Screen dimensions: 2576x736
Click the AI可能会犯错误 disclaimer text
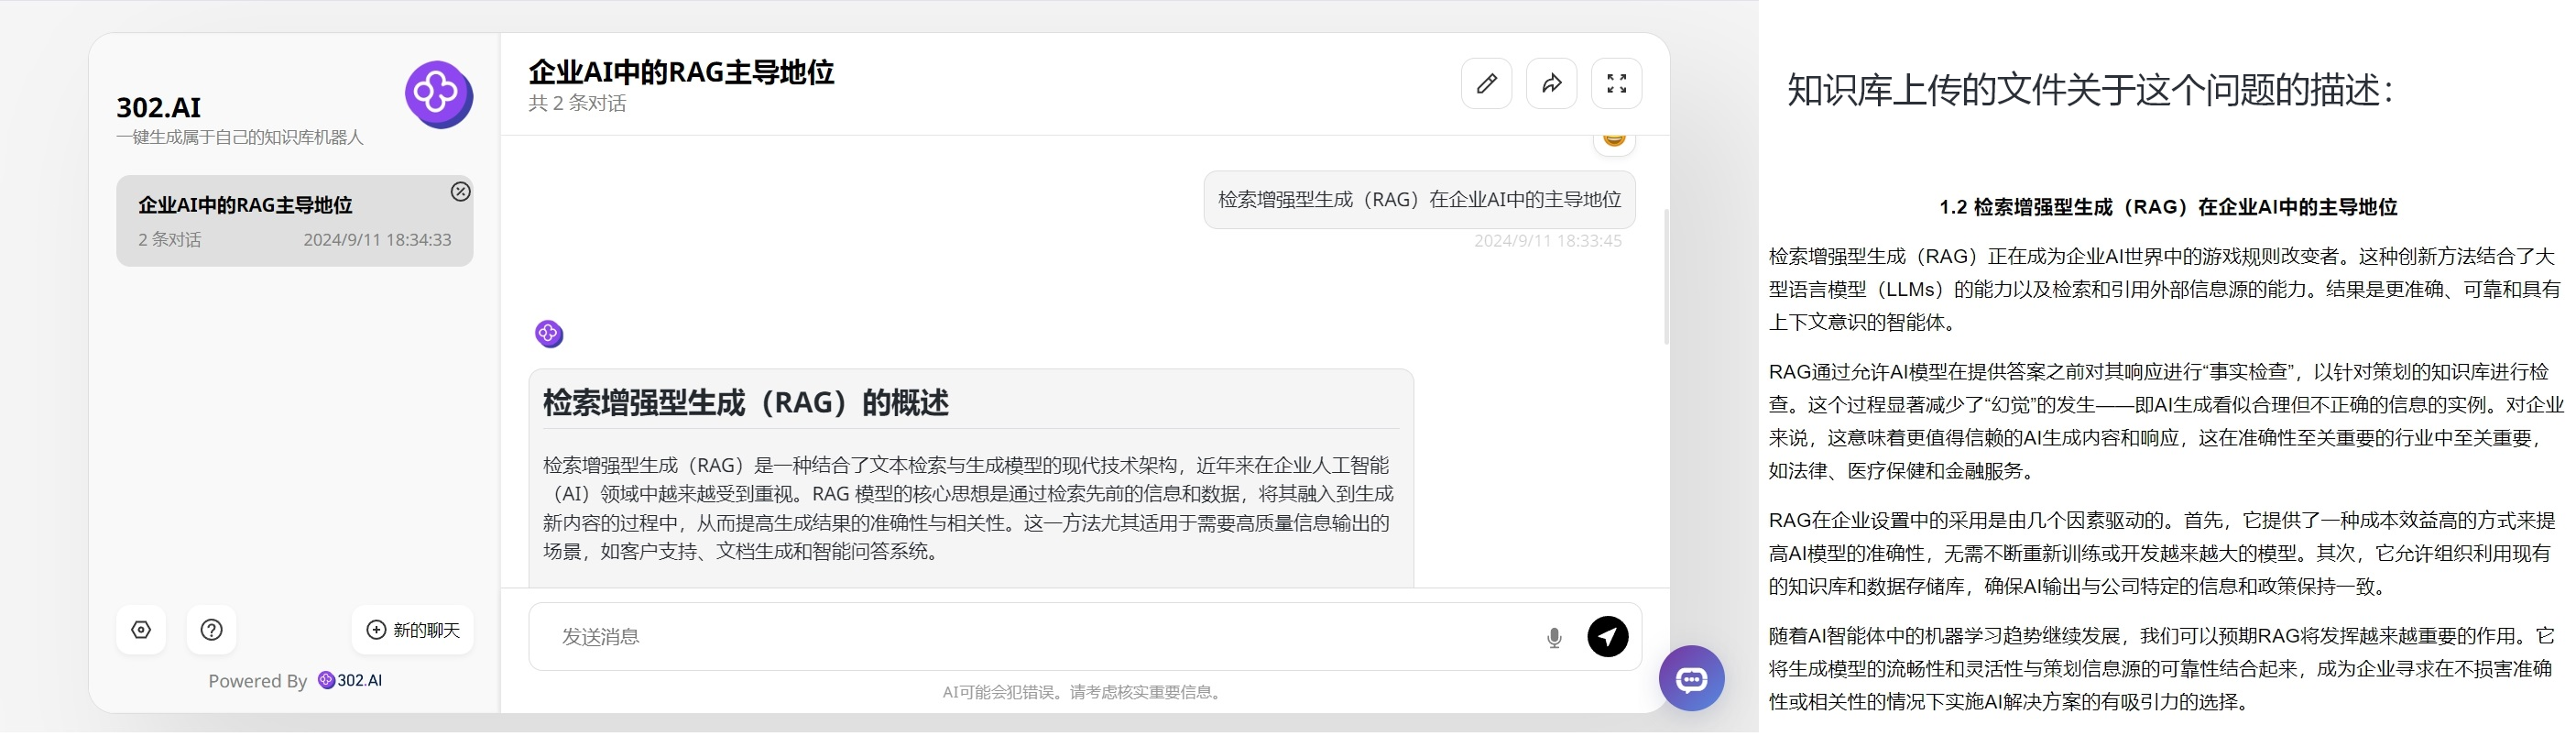[x=1083, y=693]
